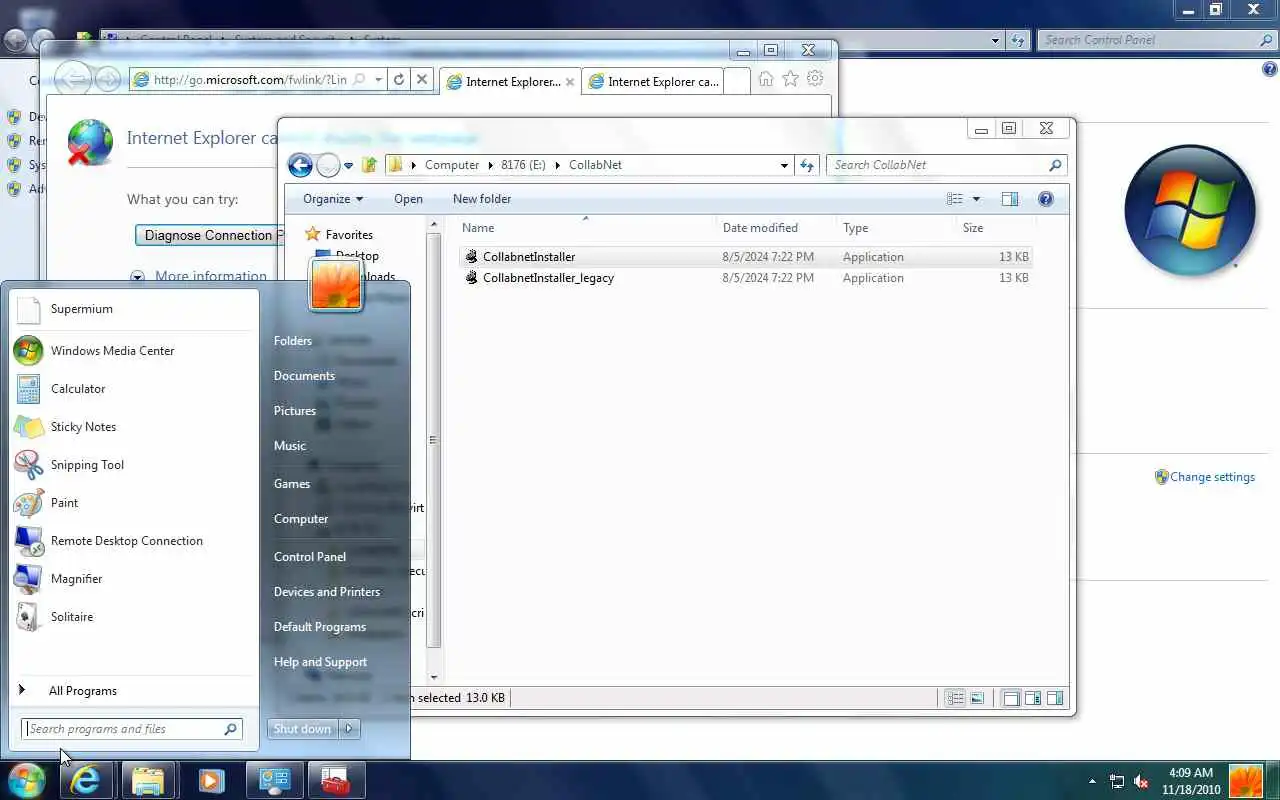Expand the view options dropdown arrow
This screenshot has width=1280, height=800.
976,199
